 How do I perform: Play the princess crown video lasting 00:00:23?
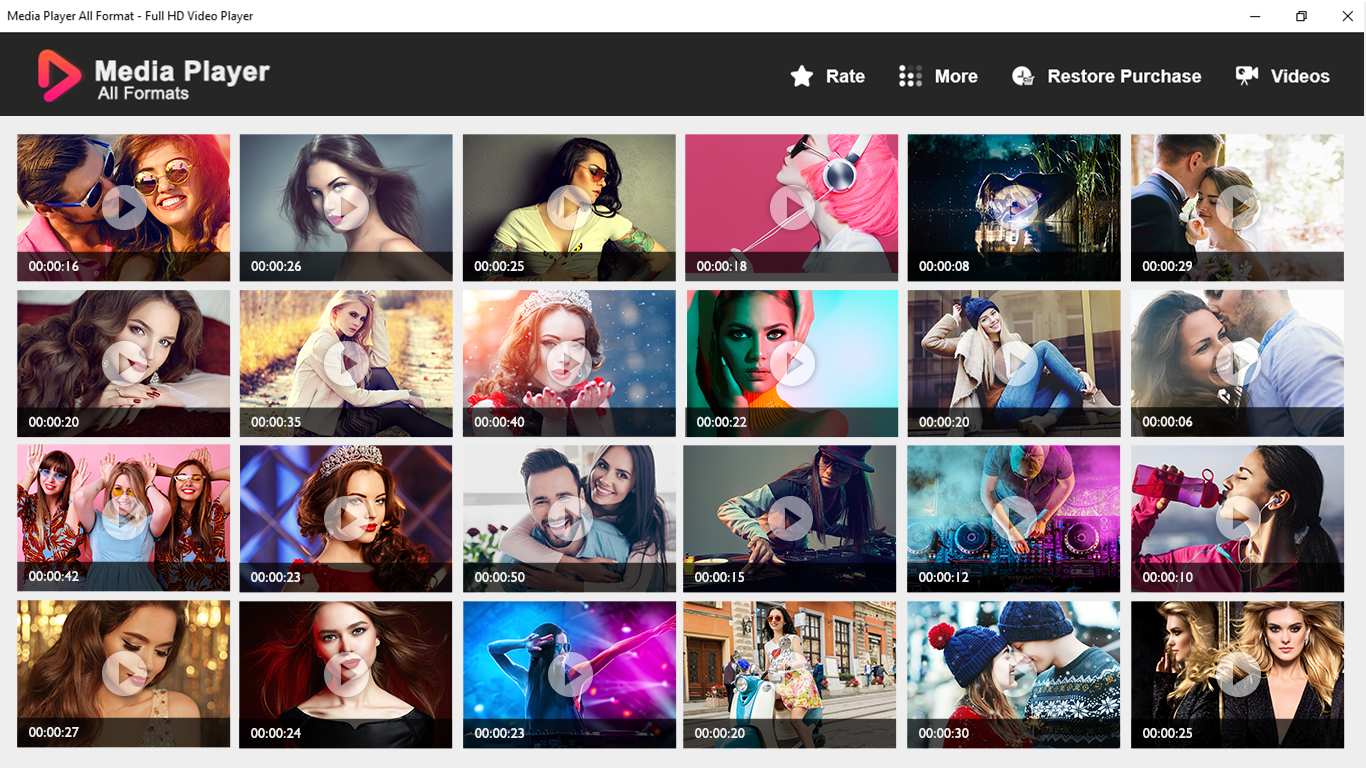click(345, 518)
